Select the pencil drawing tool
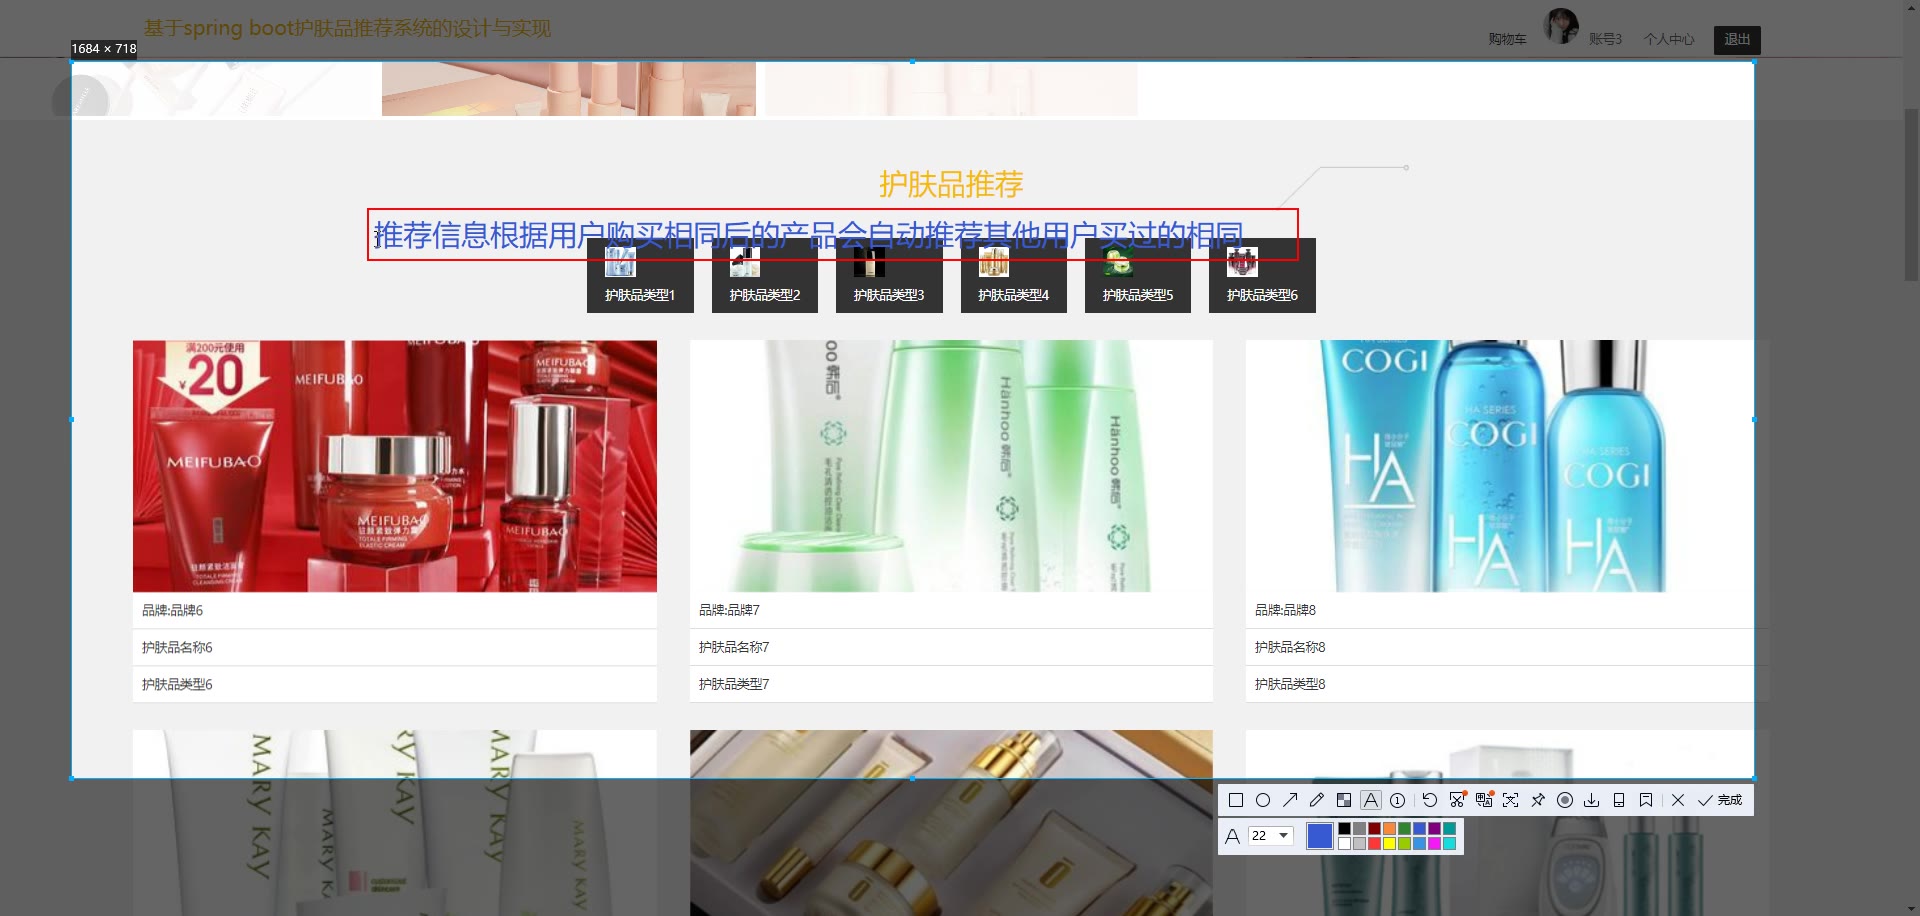The height and width of the screenshot is (916, 1920). (x=1317, y=800)
